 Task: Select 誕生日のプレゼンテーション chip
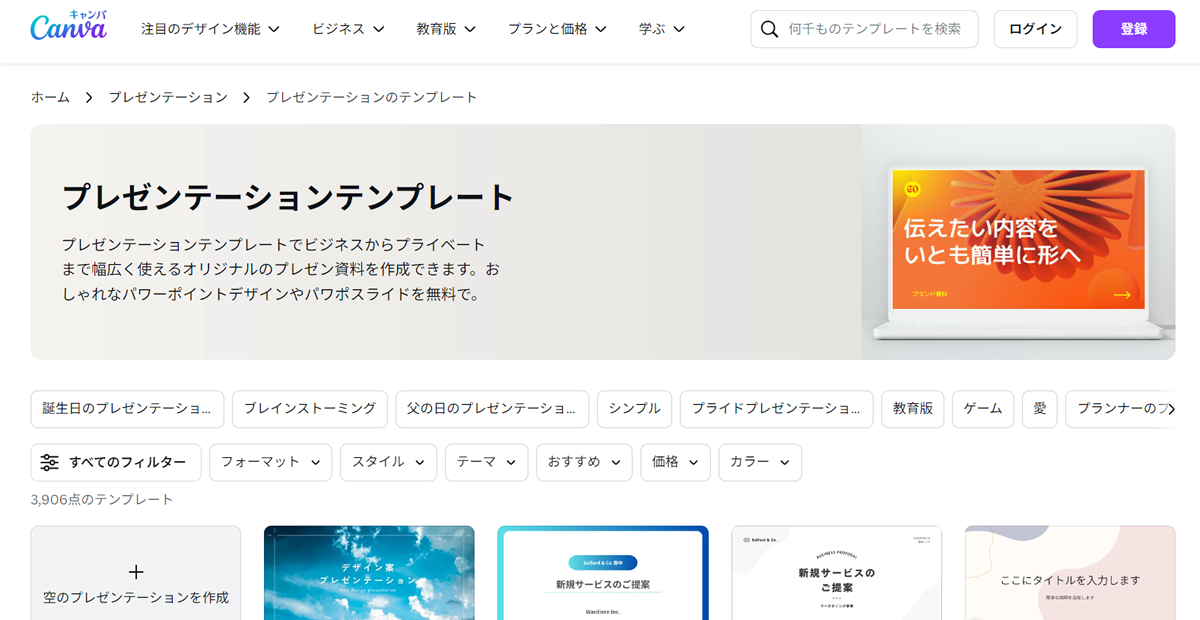(x=127, y=409)
